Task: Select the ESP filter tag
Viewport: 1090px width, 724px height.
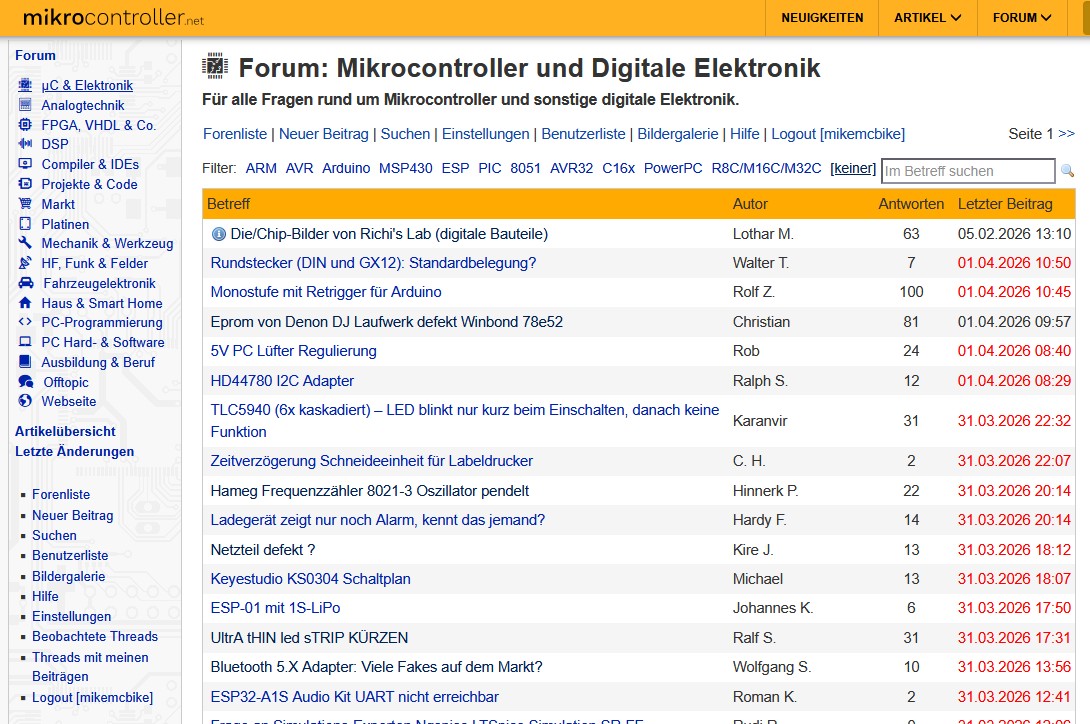Action: pos(455,168)
